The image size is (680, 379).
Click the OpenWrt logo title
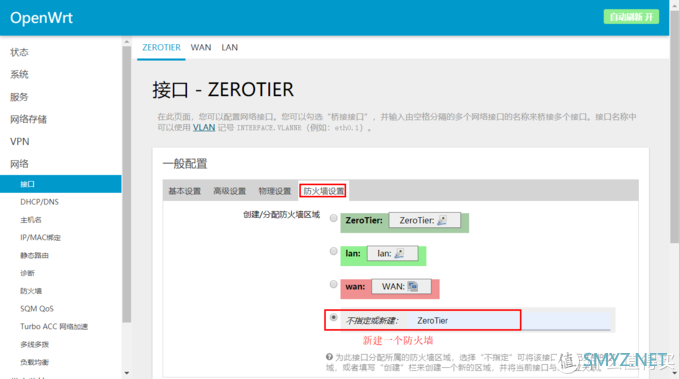41,18
